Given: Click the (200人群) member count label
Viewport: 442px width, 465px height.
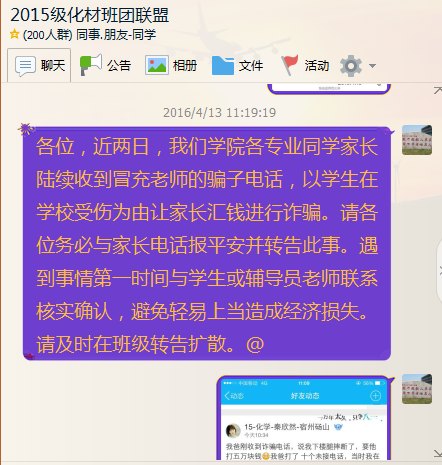Looking at the screenshot, I should point(47,34).
